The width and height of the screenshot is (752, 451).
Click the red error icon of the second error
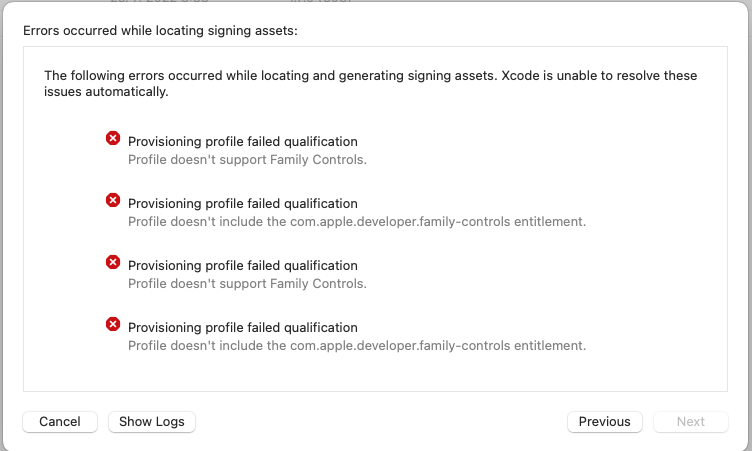[113, 200]
